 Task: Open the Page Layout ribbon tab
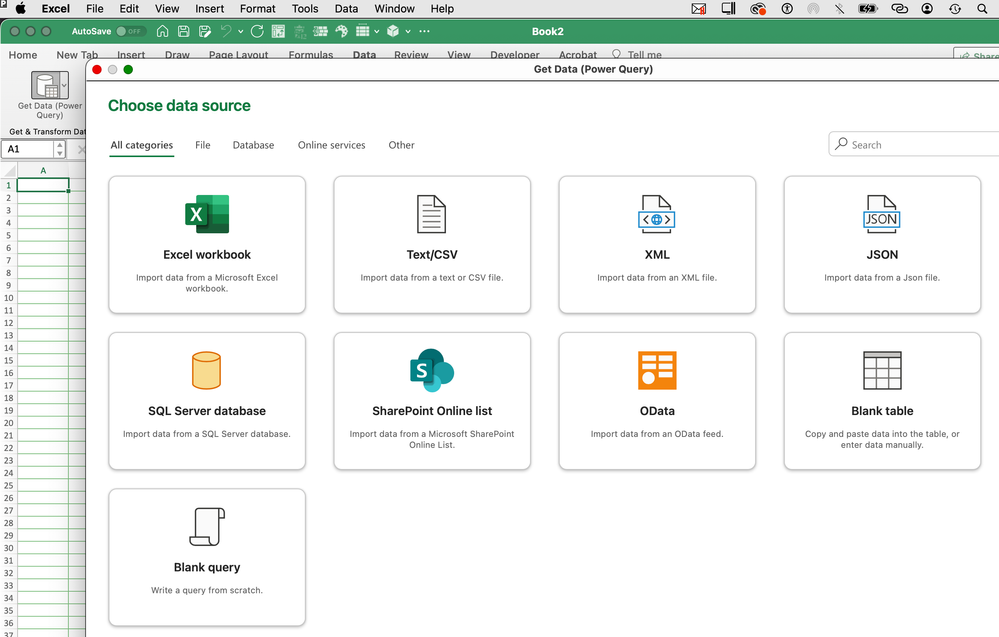(238, 55)
